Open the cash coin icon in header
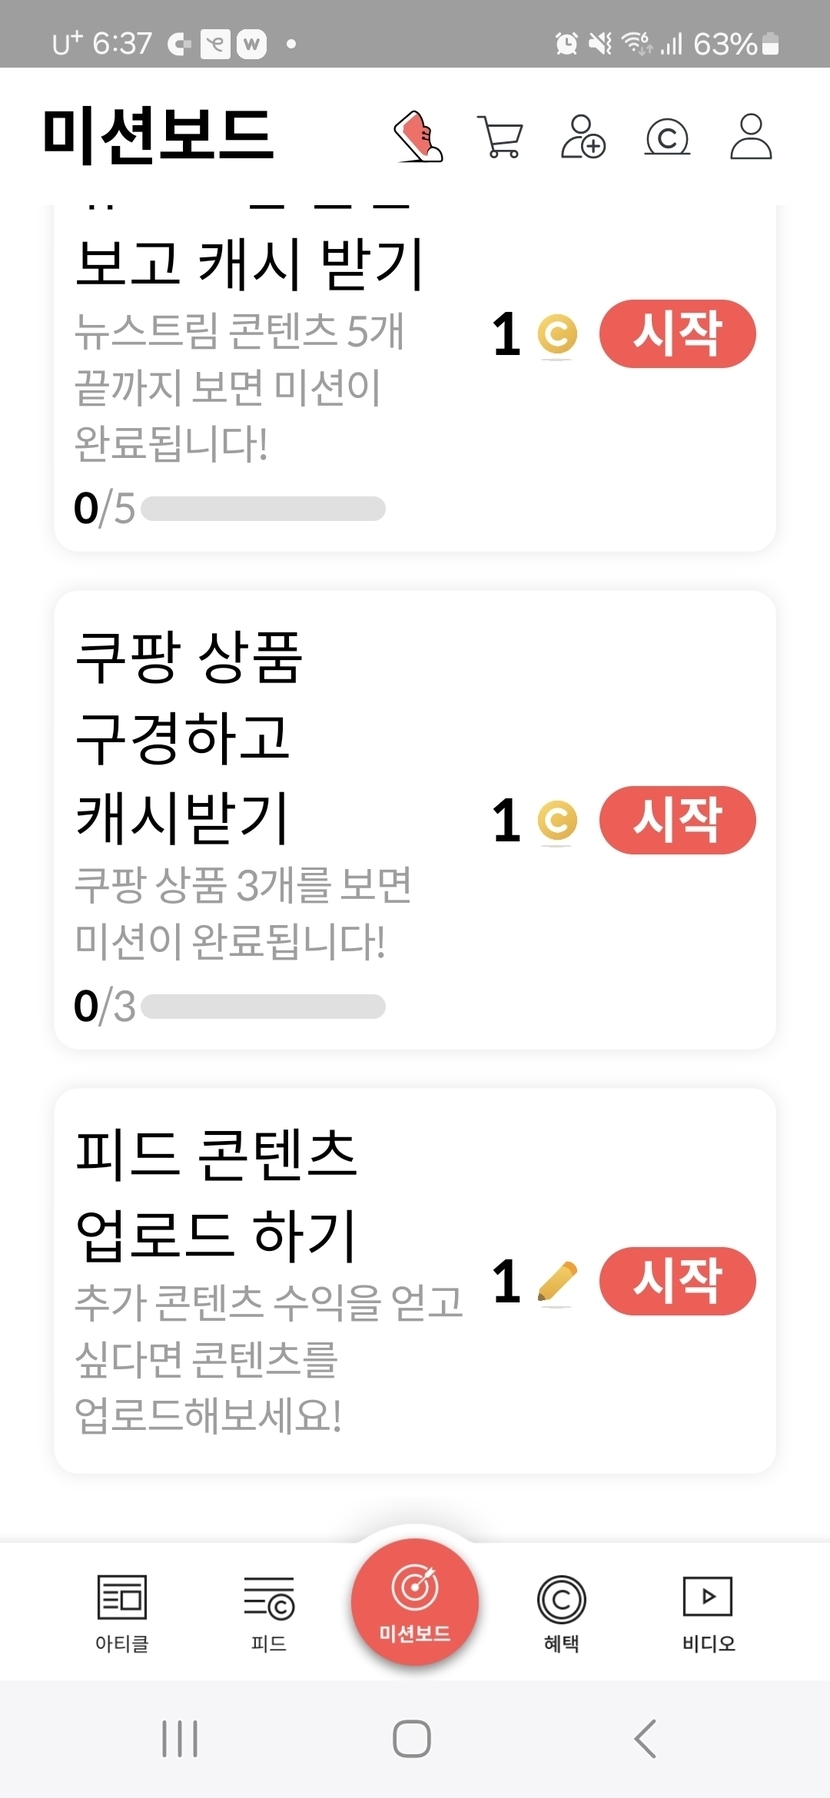 [x=667, y=137]
